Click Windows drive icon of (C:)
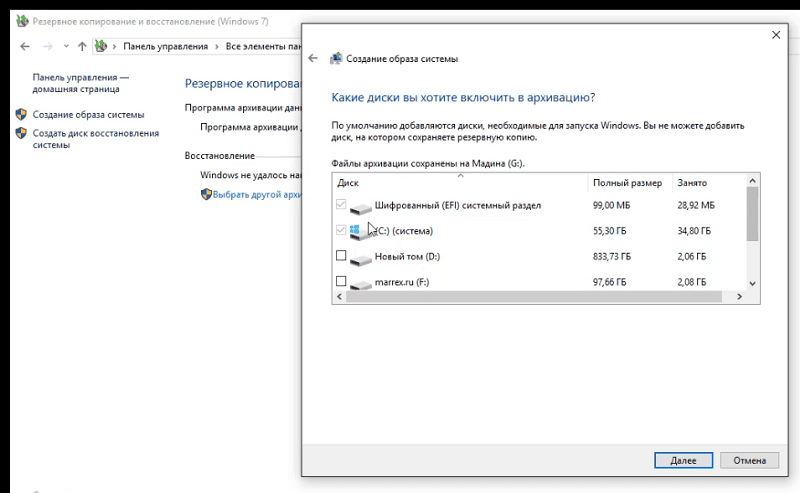The width and height of the screenshot is (800, 493). [x=359, y=232]
